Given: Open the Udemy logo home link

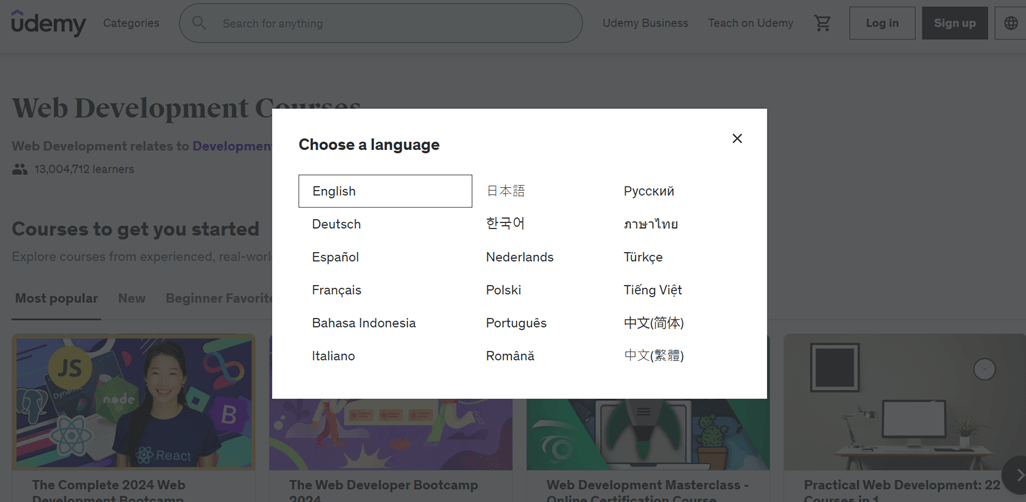Looking at the screenshot, I should [x=48, y=23].
